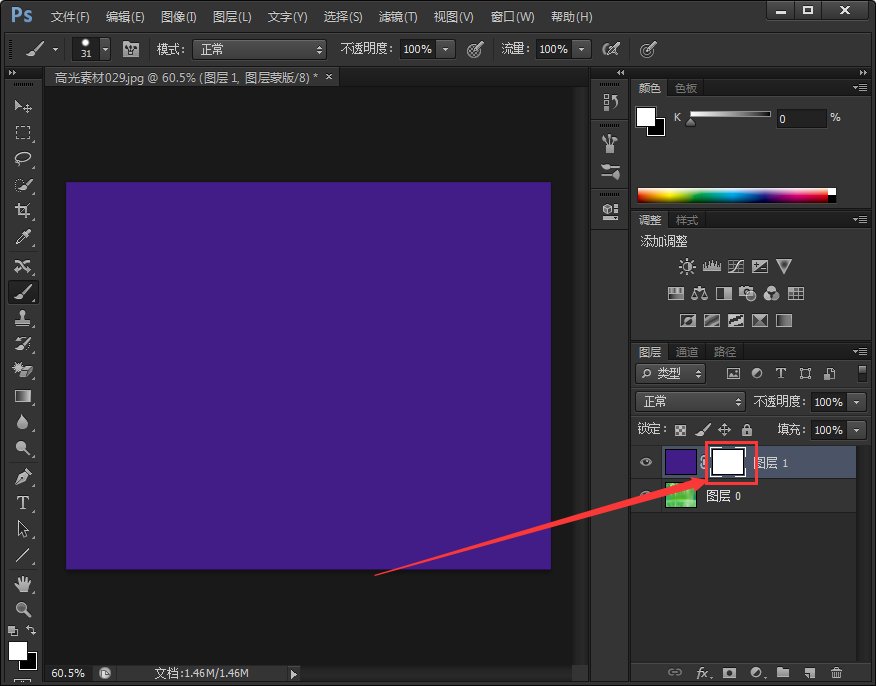This screenshot has width=876, height=686.
Task: Click the delete layer trash icon
Action: coord(836,673)
